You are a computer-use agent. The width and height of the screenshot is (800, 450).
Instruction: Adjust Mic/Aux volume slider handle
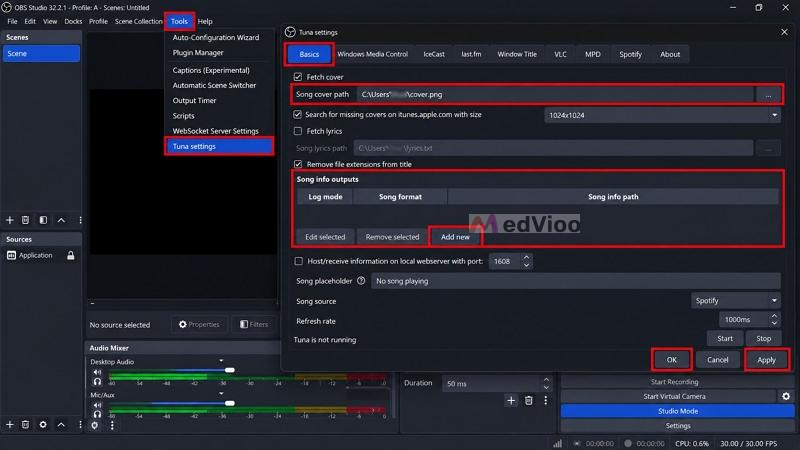point(230,403)
